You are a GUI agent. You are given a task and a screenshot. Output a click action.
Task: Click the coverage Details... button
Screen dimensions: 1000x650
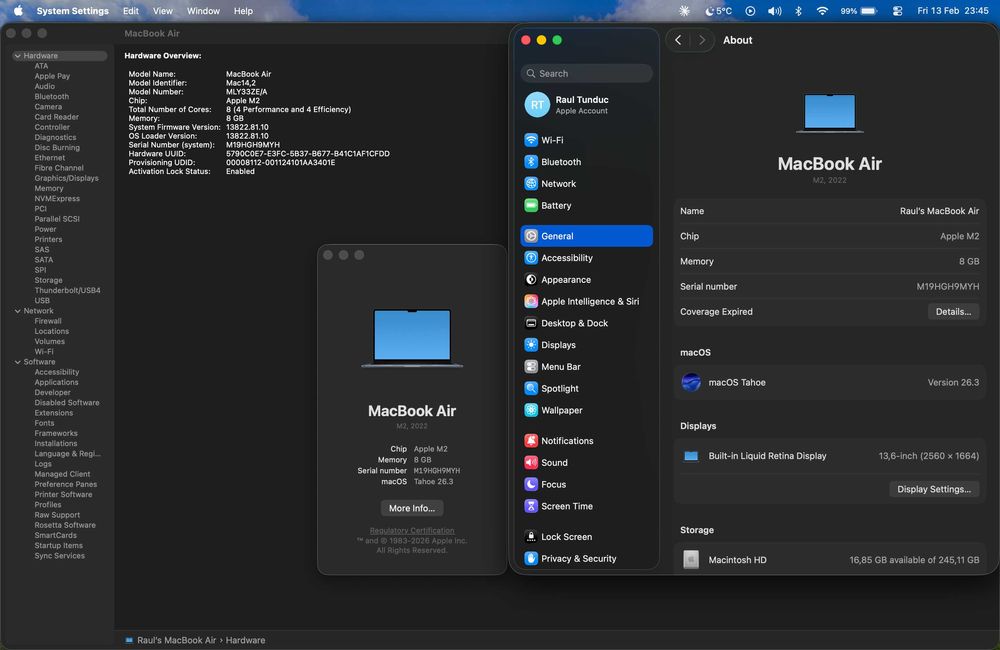pos(953,312)
